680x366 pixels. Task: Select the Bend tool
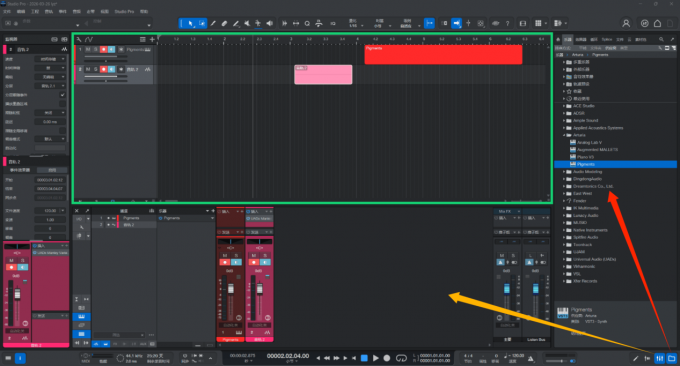(258, 23)
